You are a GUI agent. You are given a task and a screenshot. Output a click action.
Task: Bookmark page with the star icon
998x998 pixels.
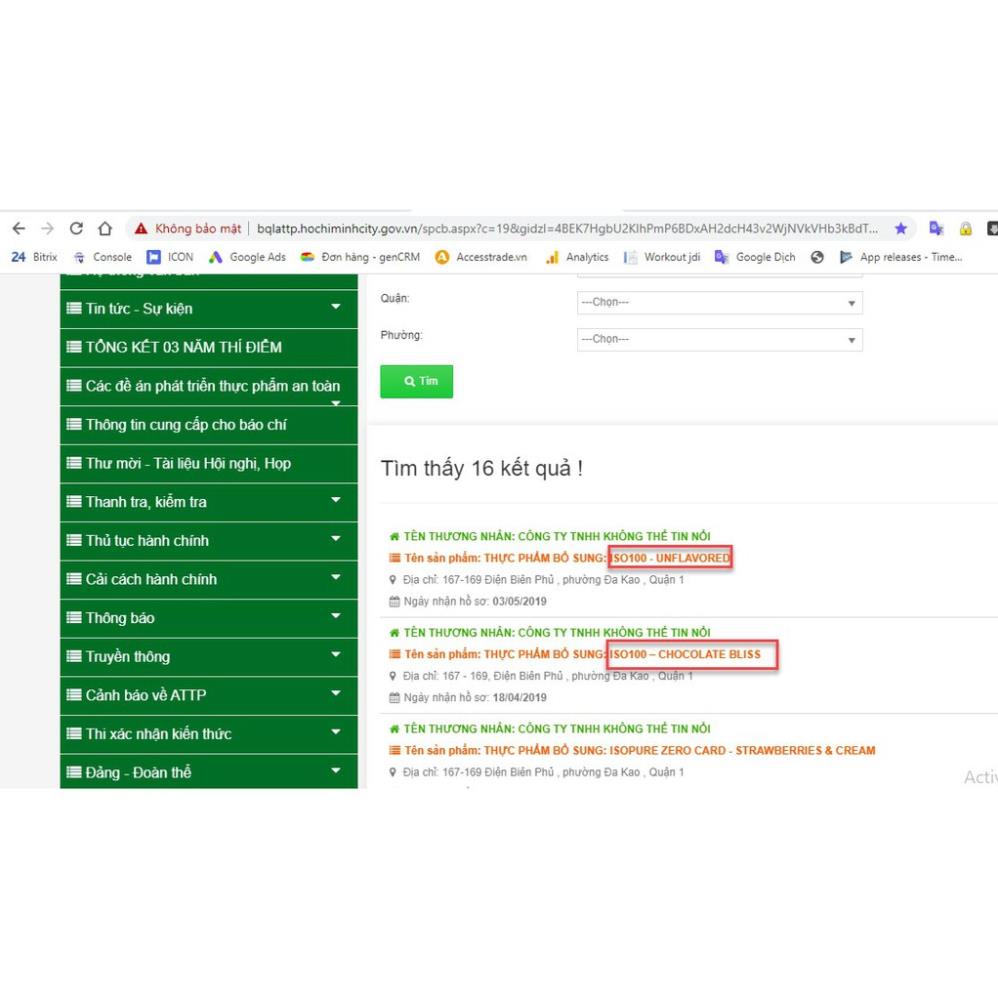click(900, 228)
